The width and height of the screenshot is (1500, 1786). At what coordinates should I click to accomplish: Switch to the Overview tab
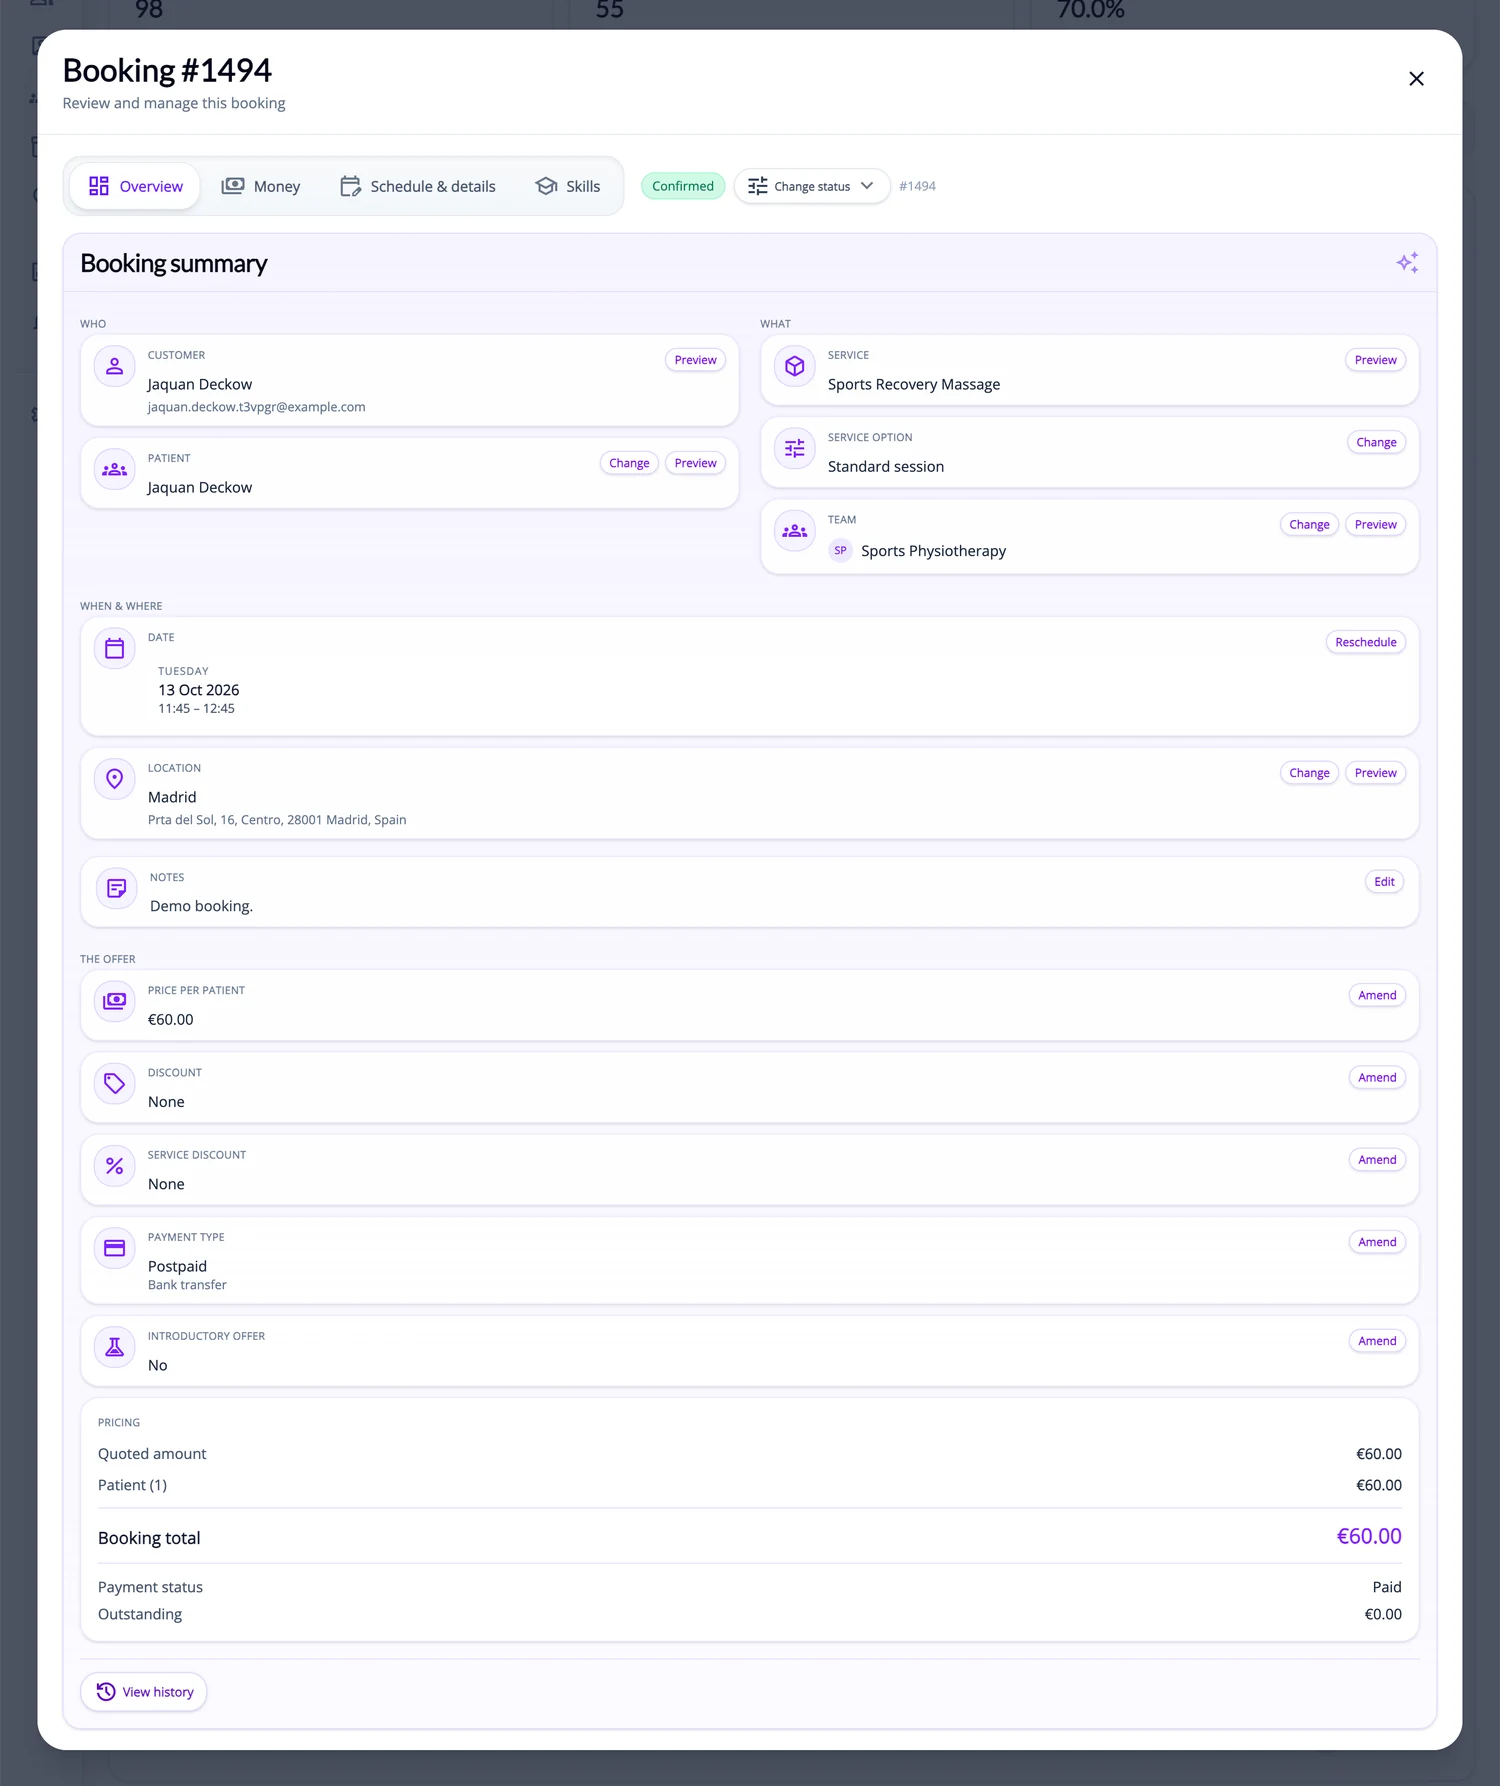pos(135,186)
